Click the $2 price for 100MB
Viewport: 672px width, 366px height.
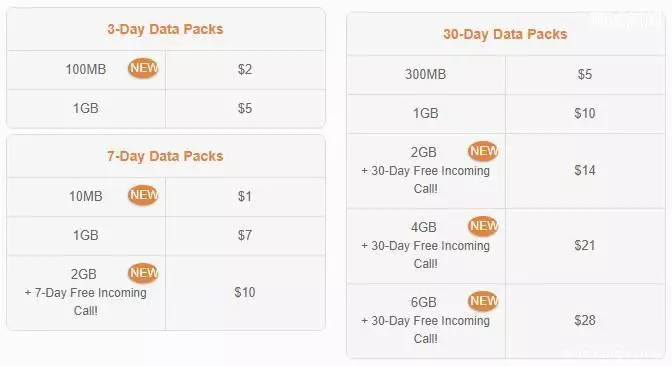[245, 69]
